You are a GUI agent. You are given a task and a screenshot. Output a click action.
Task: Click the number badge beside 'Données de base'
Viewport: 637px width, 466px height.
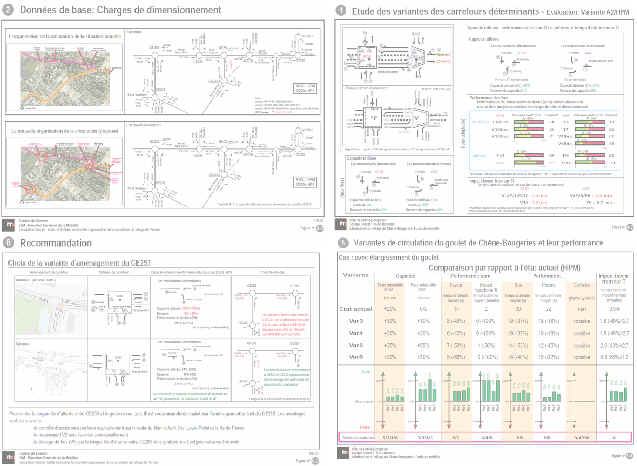coord(8,10)
